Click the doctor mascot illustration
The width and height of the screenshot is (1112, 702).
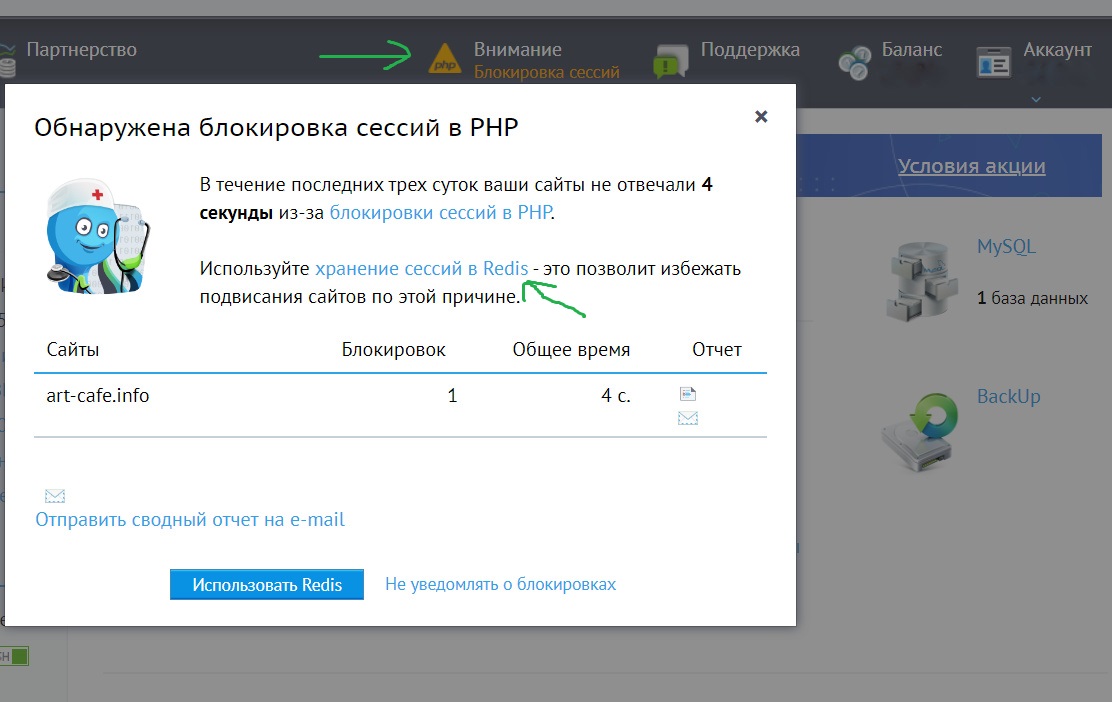(x=98, y=237)
